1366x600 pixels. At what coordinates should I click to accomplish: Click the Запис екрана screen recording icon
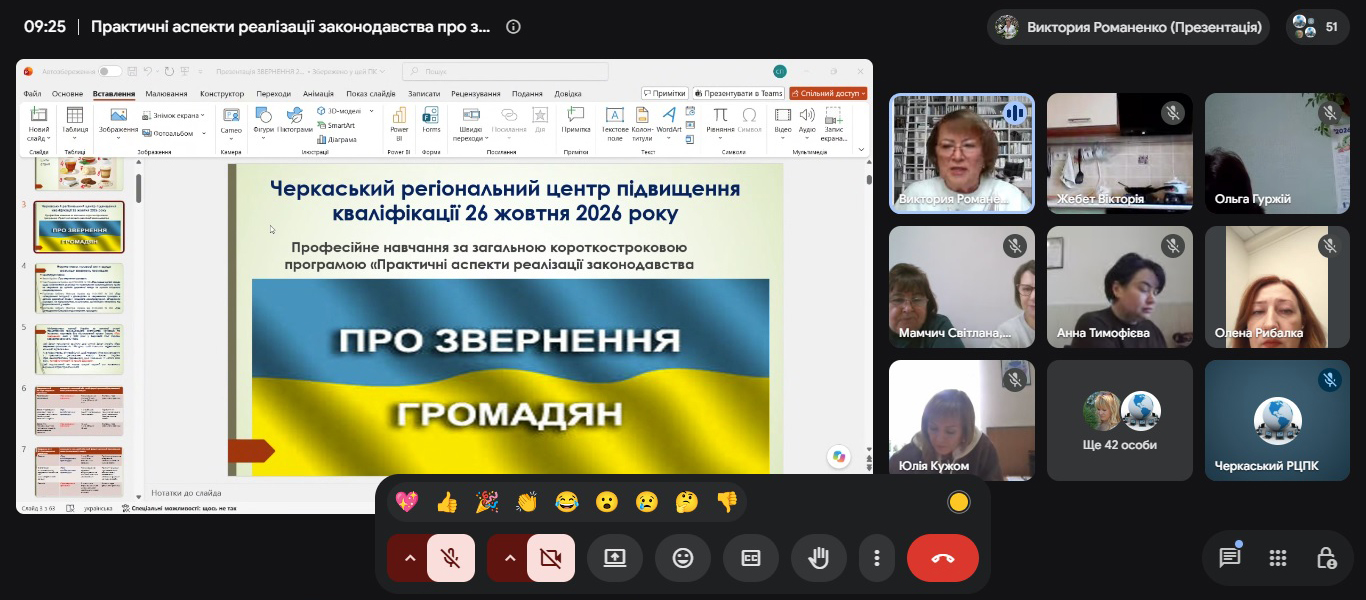pos(833,123)
